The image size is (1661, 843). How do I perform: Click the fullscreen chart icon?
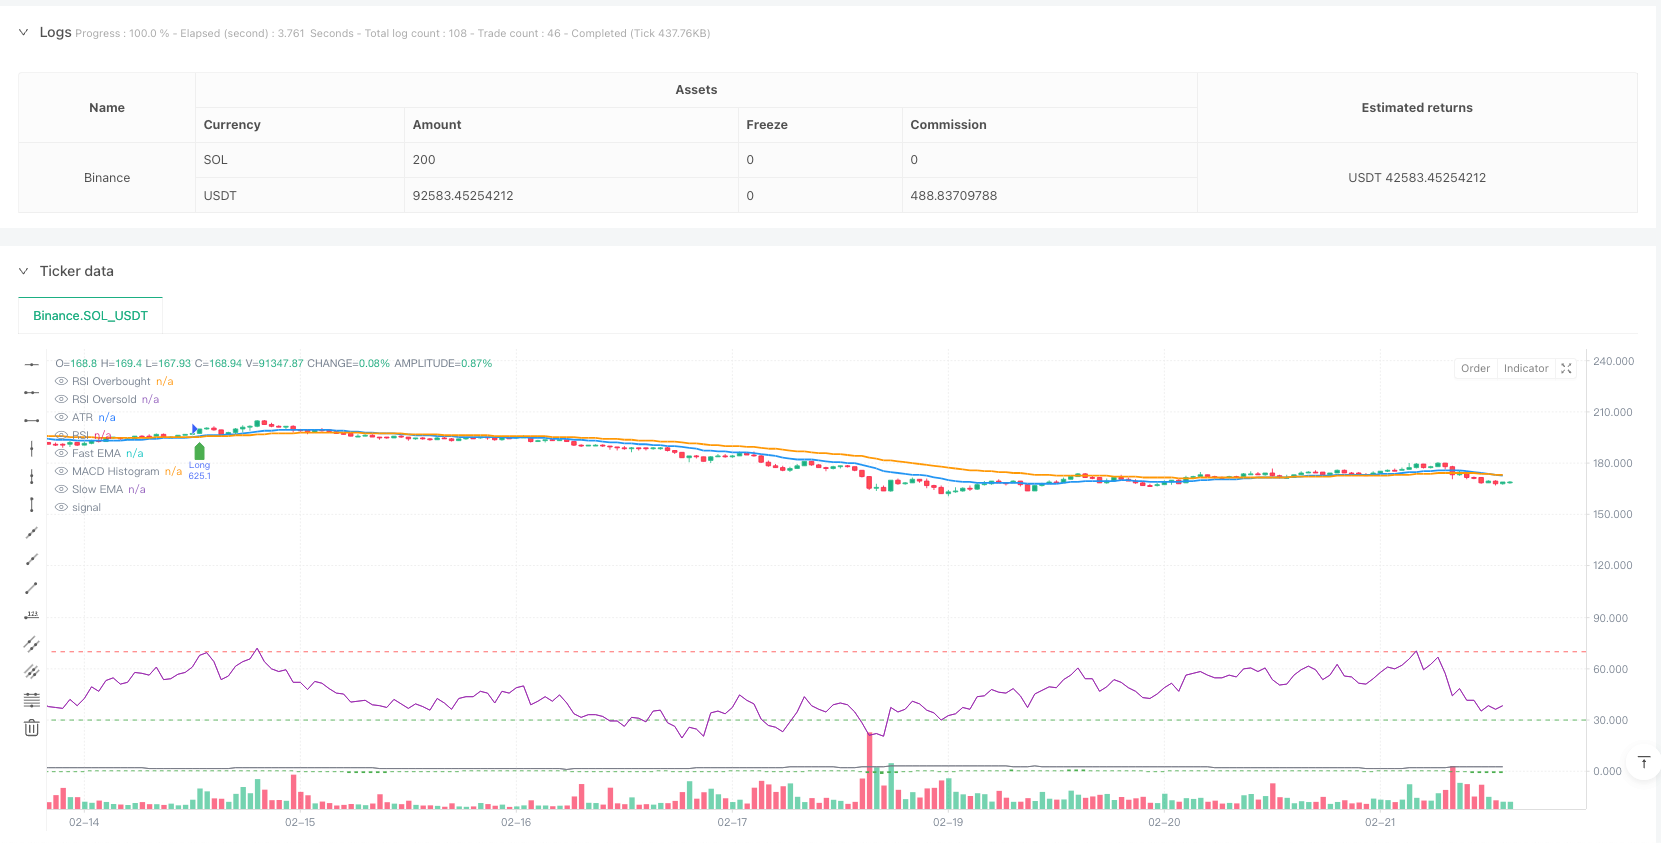1566,369
